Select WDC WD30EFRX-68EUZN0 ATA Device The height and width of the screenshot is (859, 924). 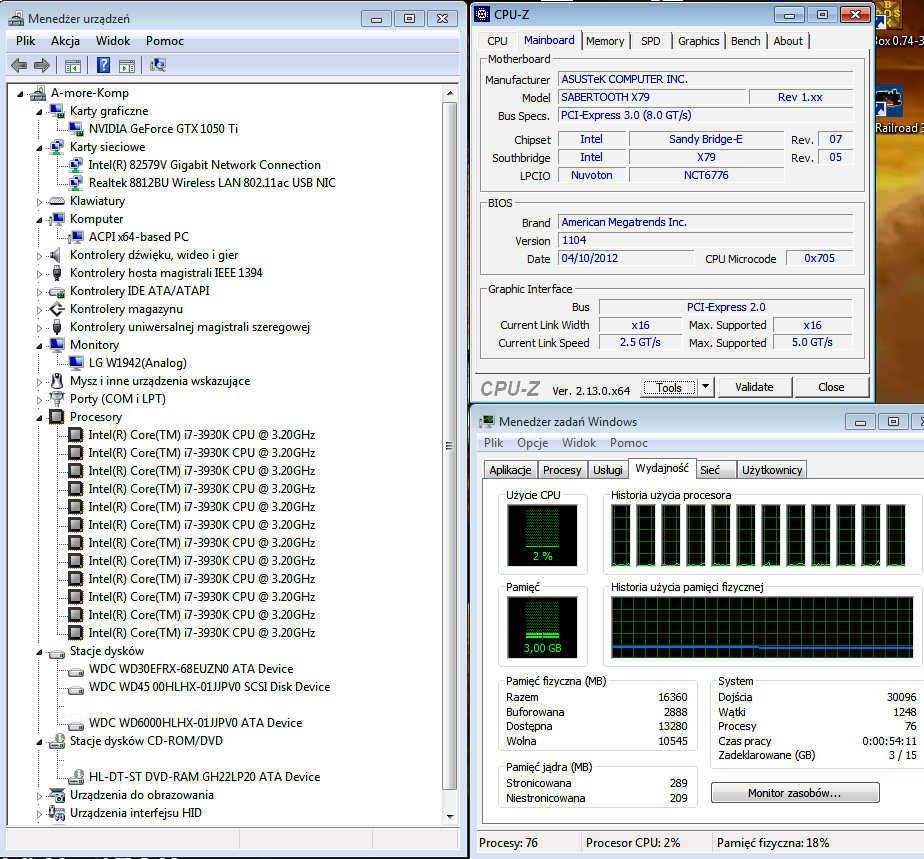click(191, 669)
